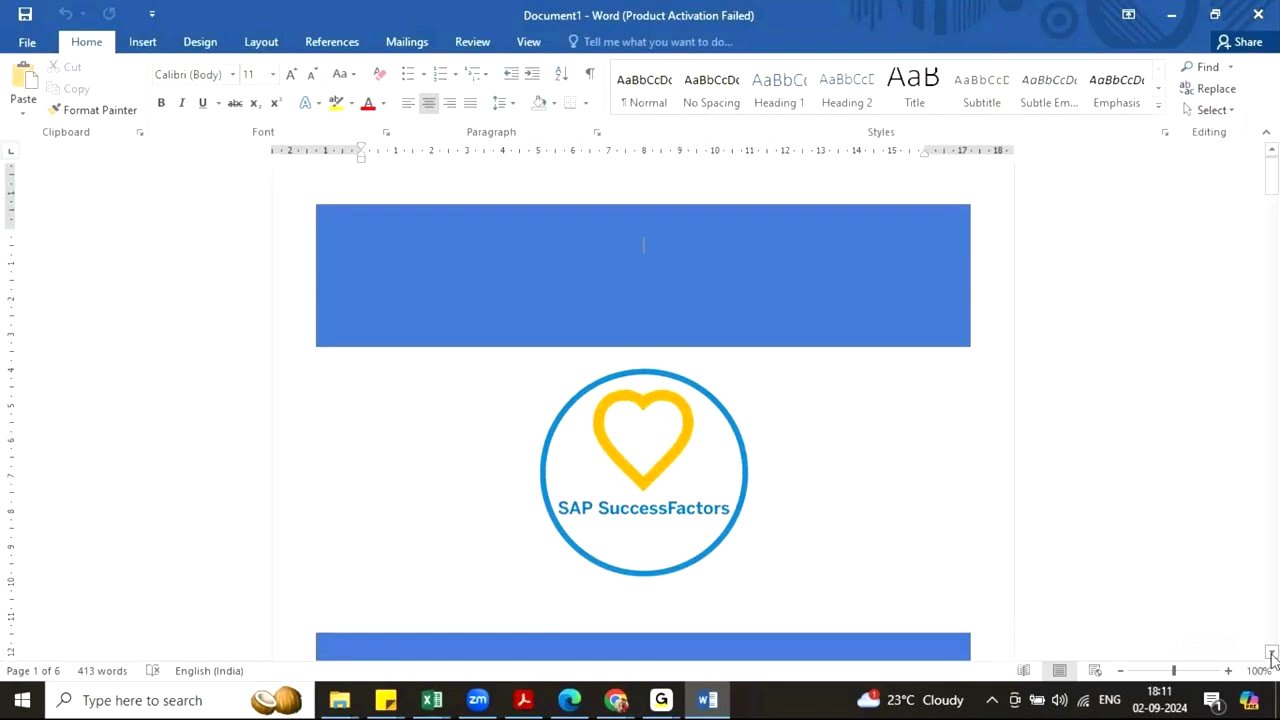
Task: Switch to Web Layout view
Action: 1095,671
